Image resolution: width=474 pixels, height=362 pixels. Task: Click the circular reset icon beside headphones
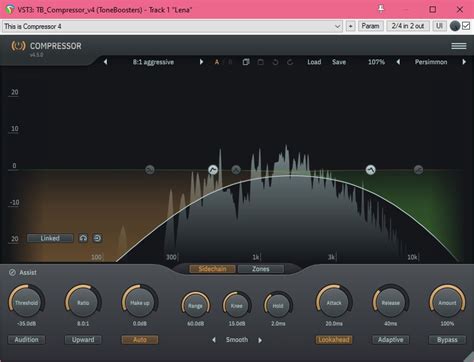(97, 238)
